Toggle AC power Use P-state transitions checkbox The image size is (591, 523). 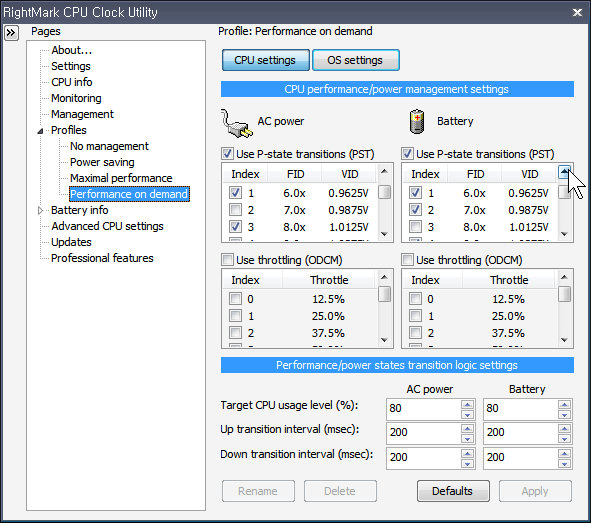coord(228,154)
